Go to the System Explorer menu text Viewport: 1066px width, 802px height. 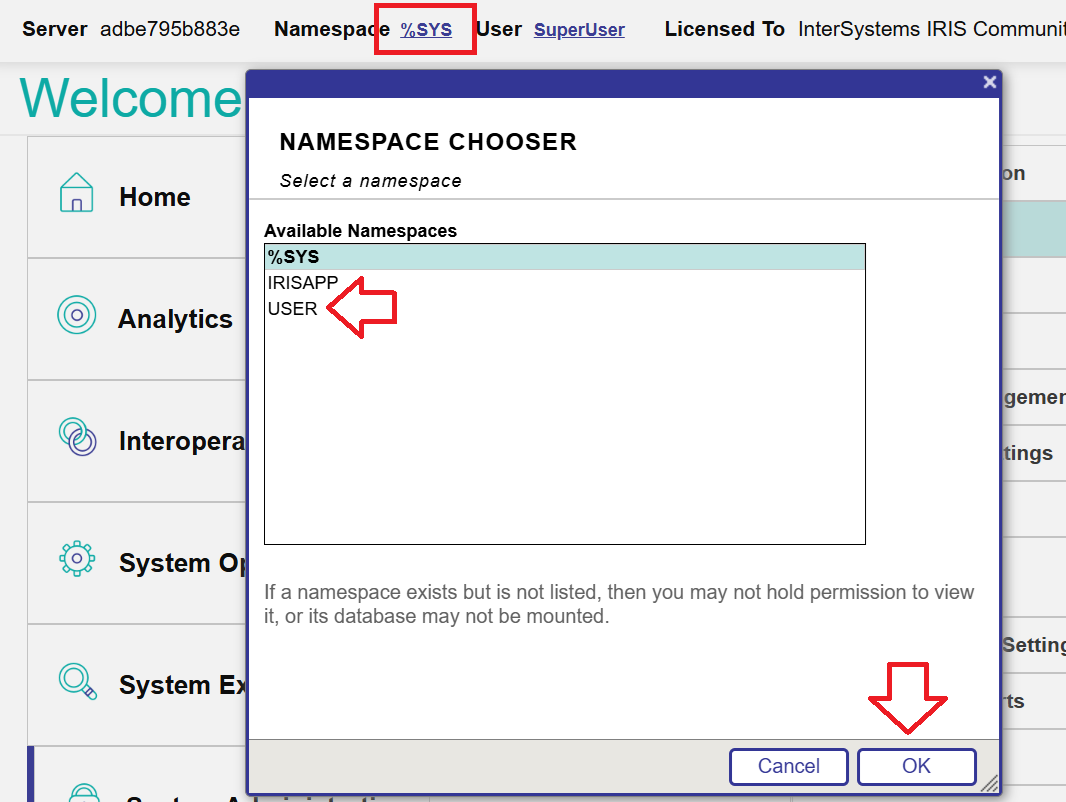(182, 685)
